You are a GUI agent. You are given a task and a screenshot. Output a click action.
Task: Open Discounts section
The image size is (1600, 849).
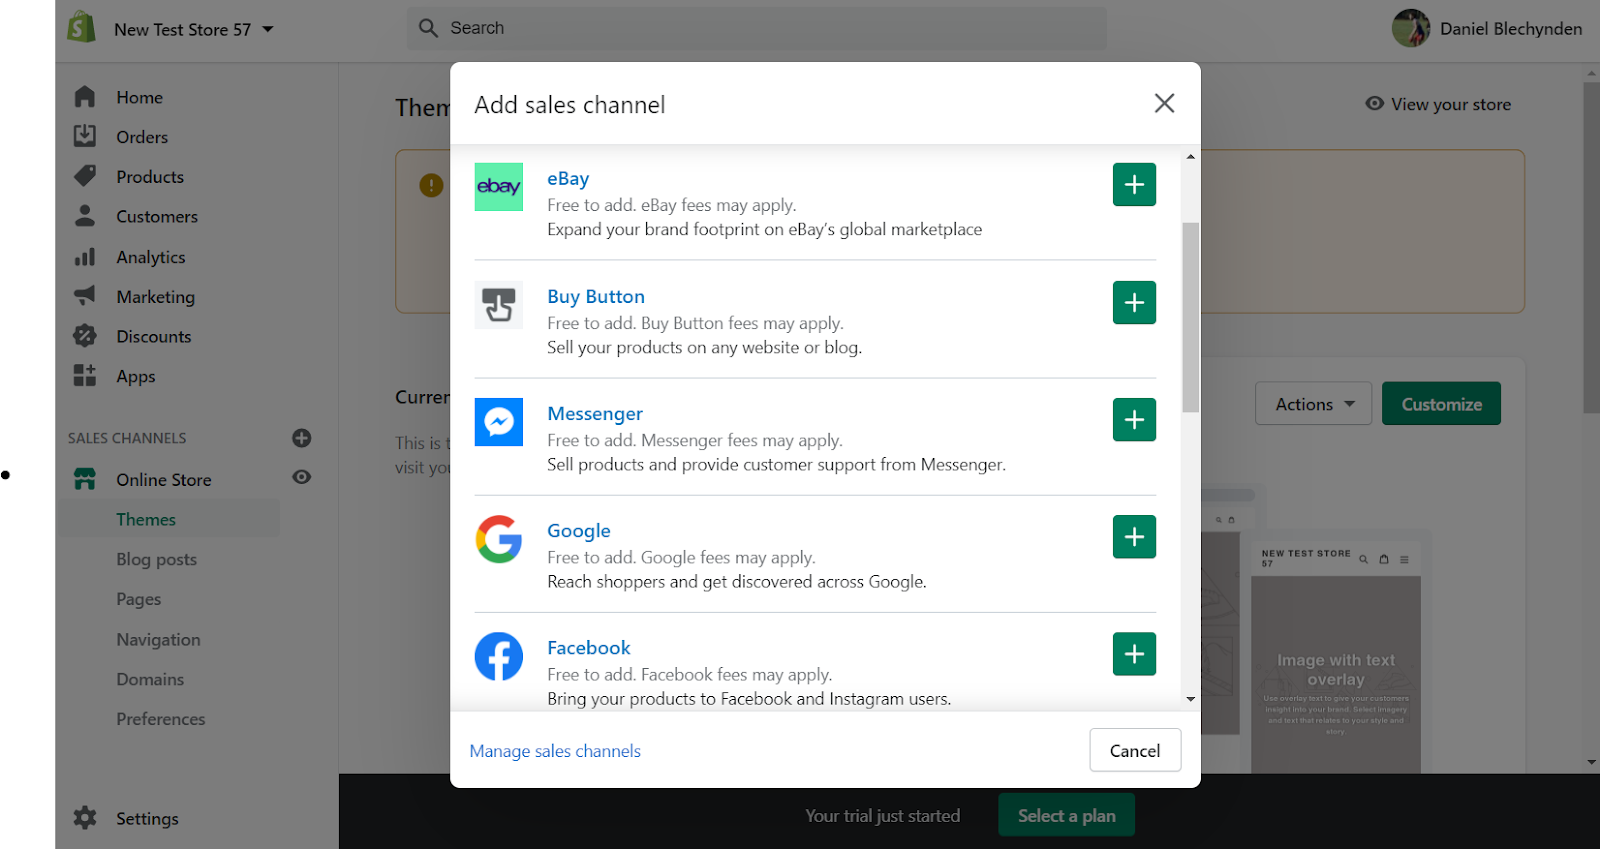click(154, 337)
